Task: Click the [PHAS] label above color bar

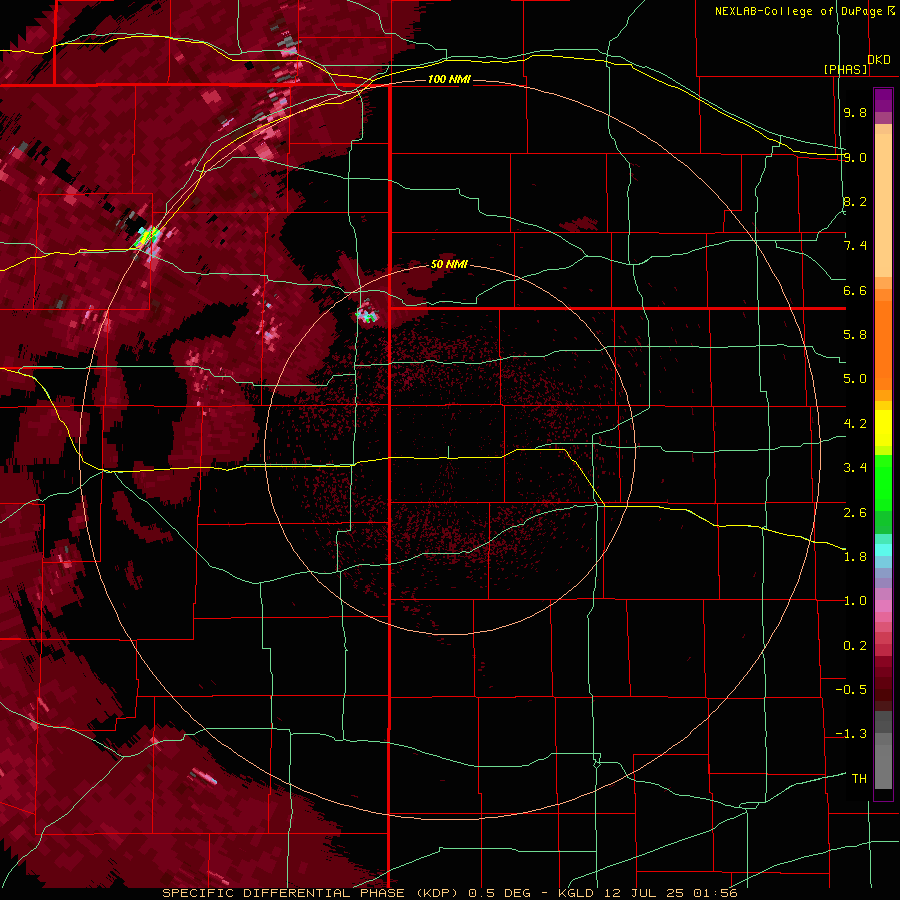Action: pos(845,69)
